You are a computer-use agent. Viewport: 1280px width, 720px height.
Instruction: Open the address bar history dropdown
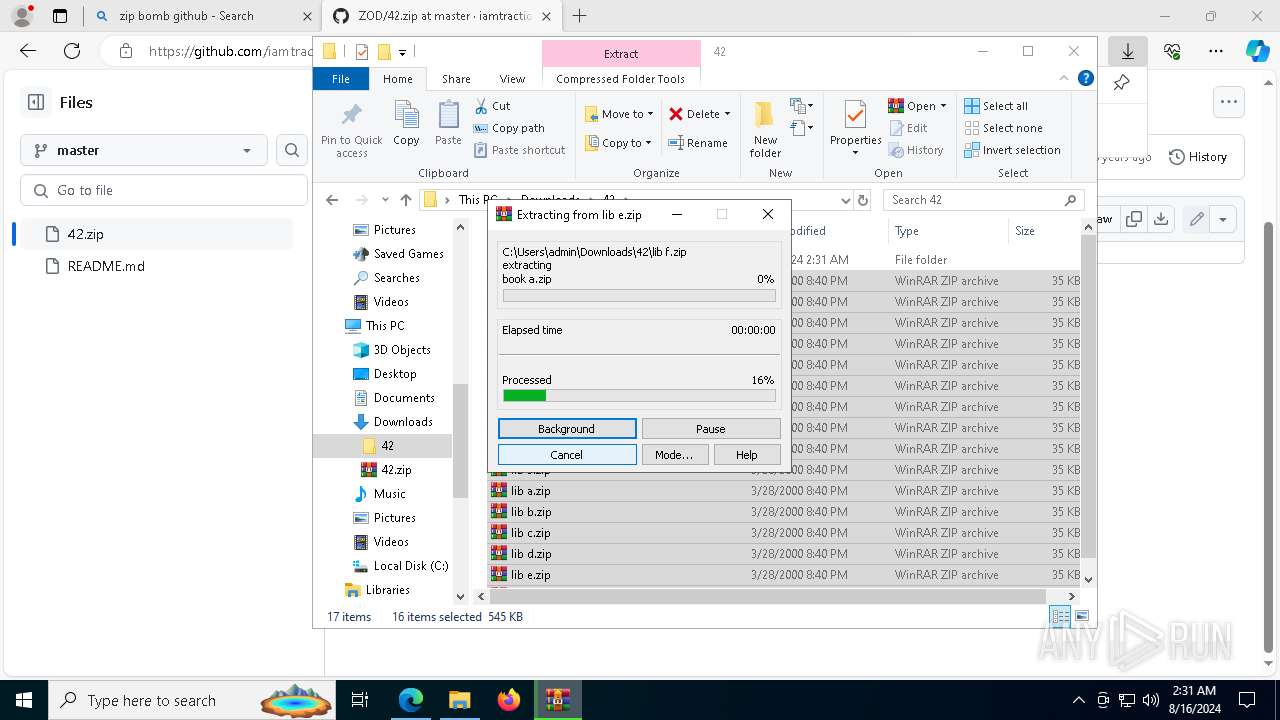coord(845,200)
